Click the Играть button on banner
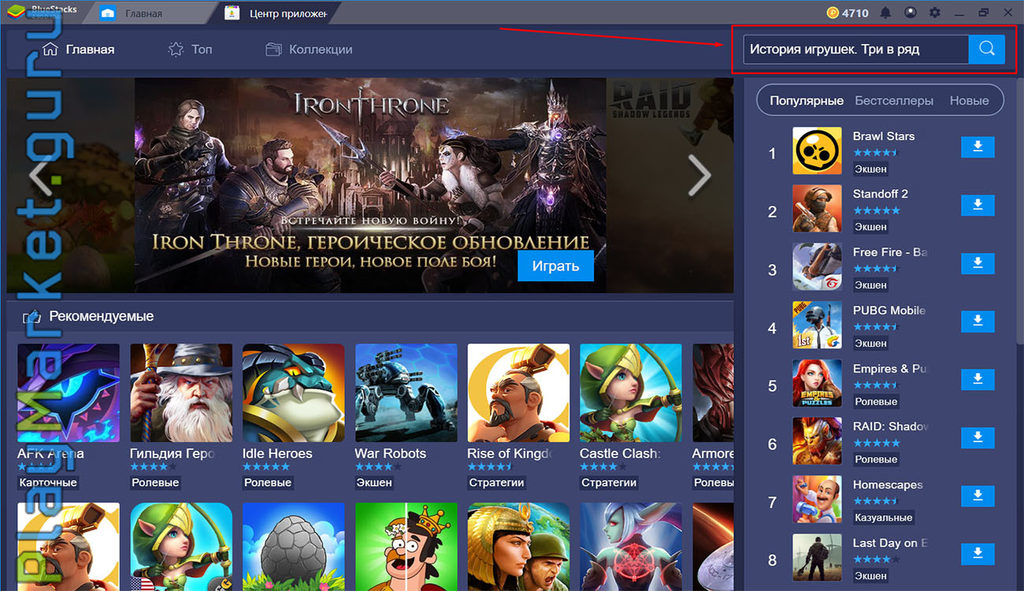 [x=556, y=266]
